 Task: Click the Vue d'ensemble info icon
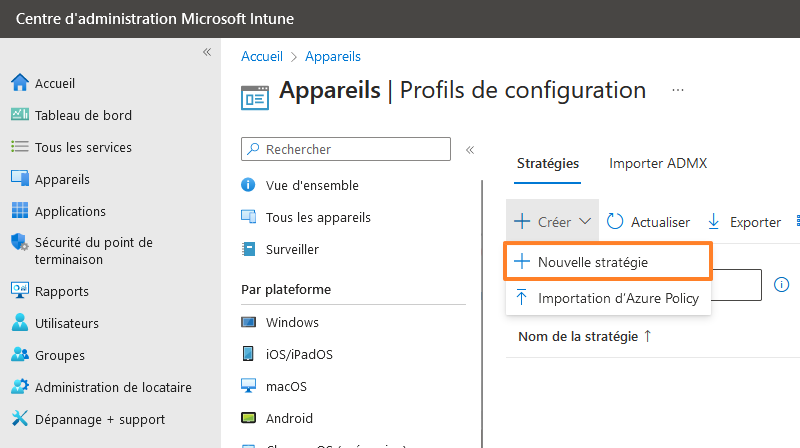point(248,185)
